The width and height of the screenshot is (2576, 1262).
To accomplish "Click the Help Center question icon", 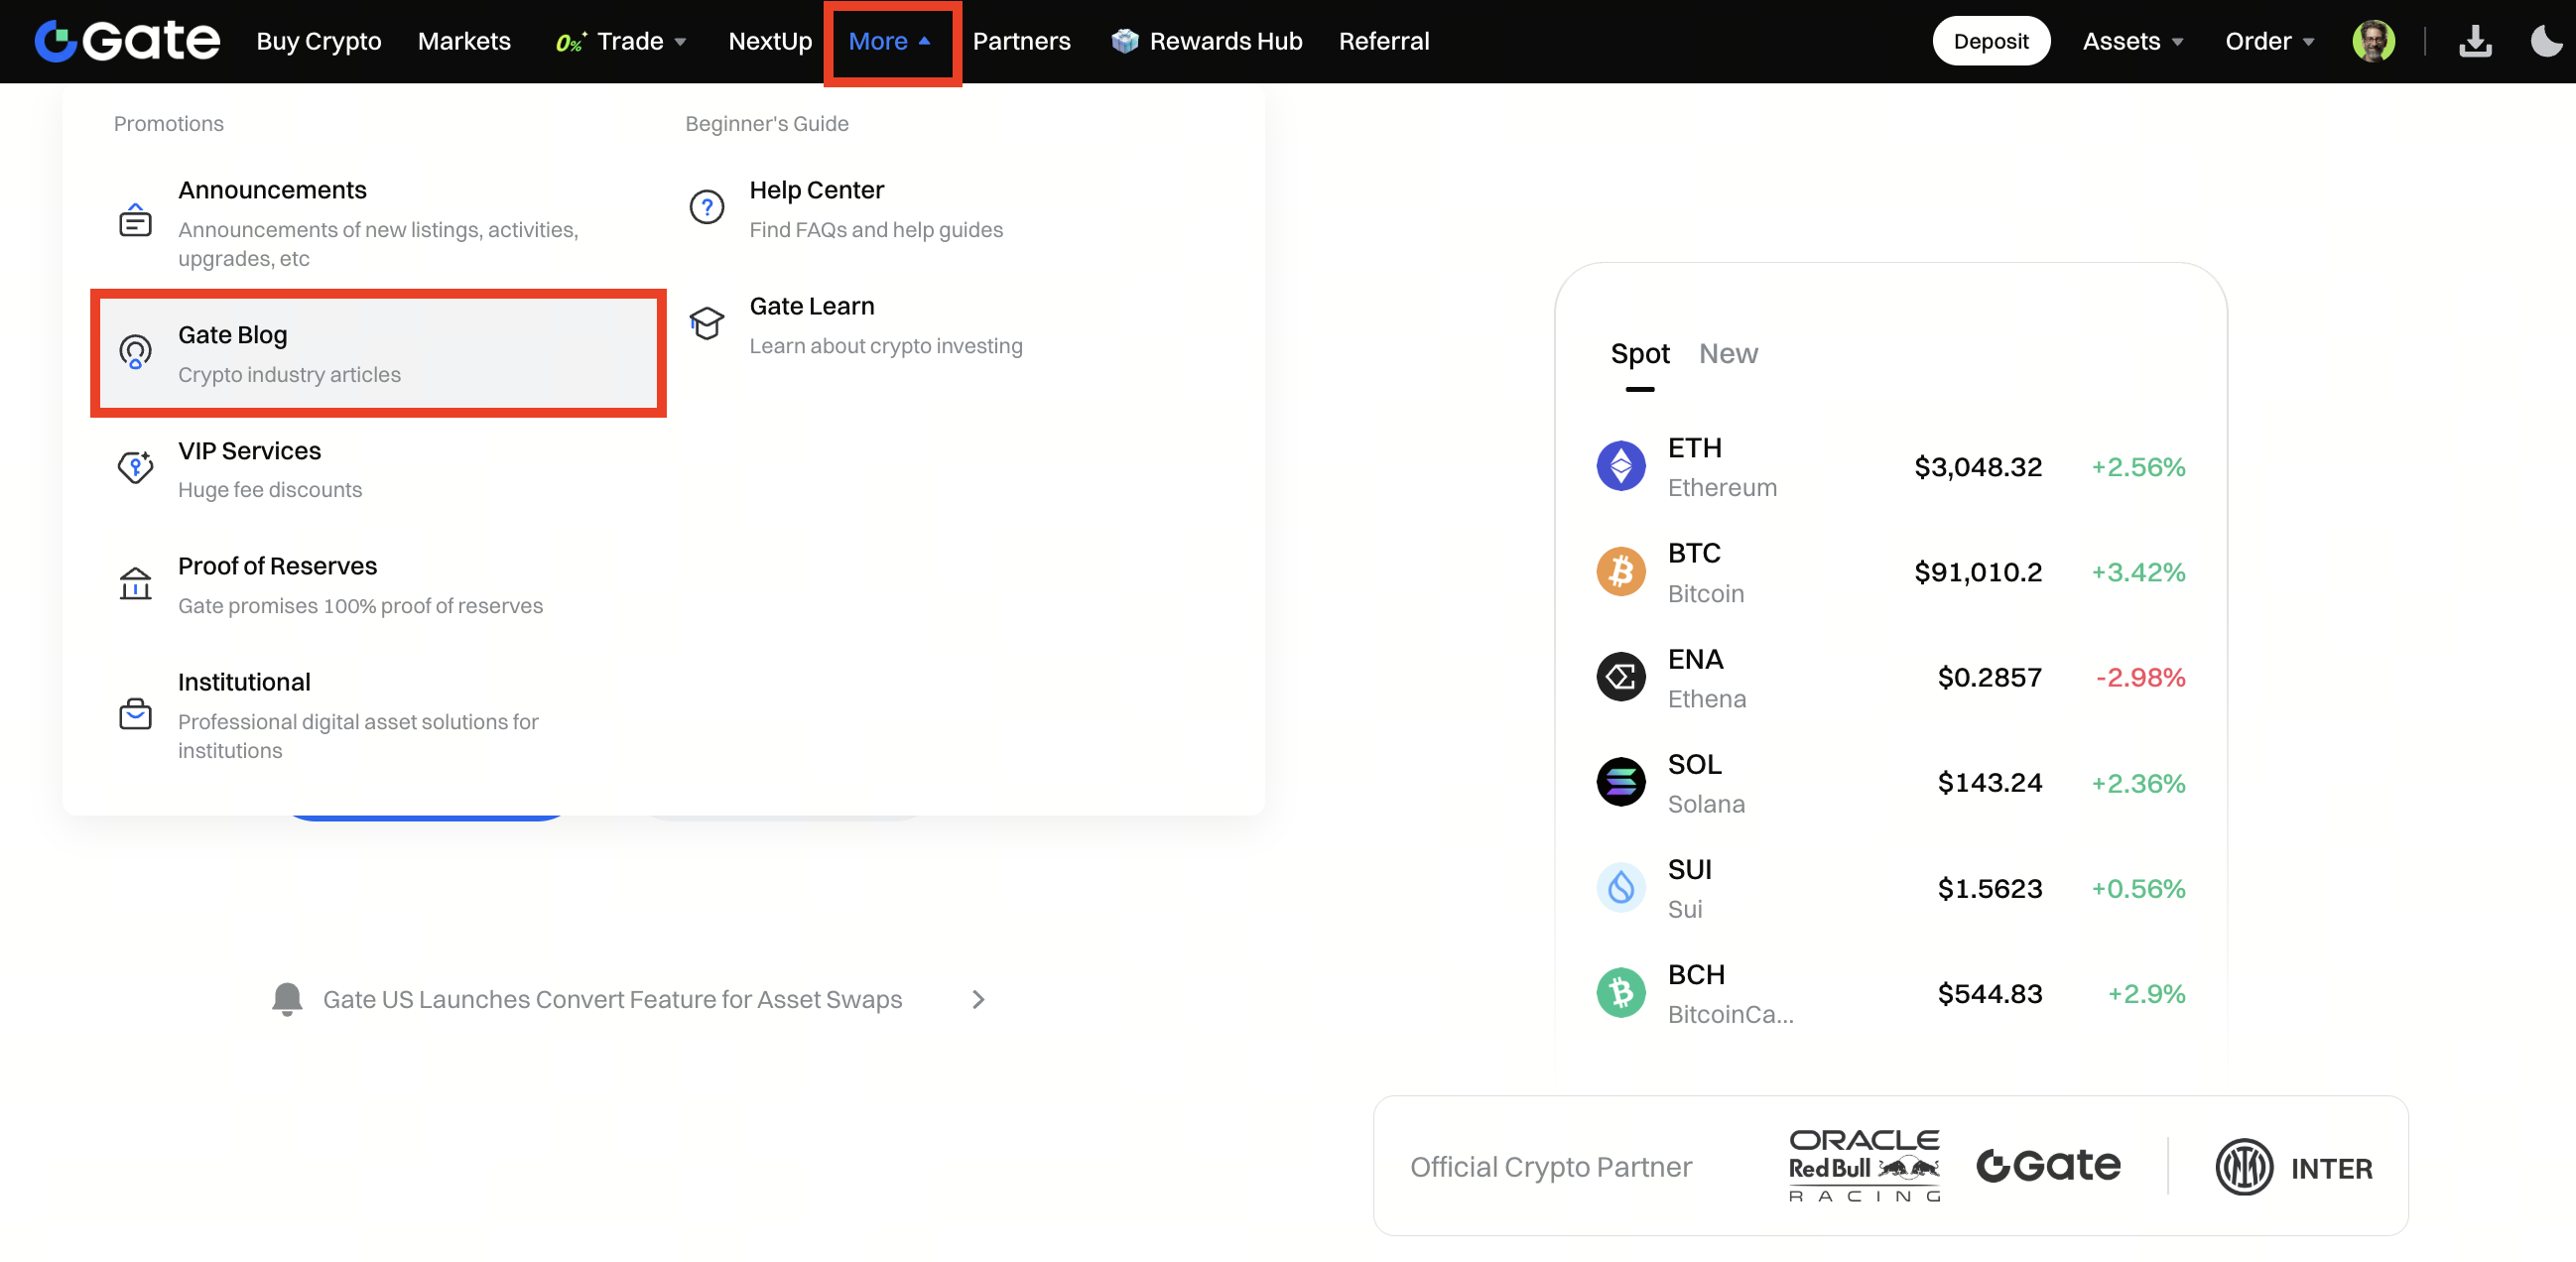I will pos(707,207).
